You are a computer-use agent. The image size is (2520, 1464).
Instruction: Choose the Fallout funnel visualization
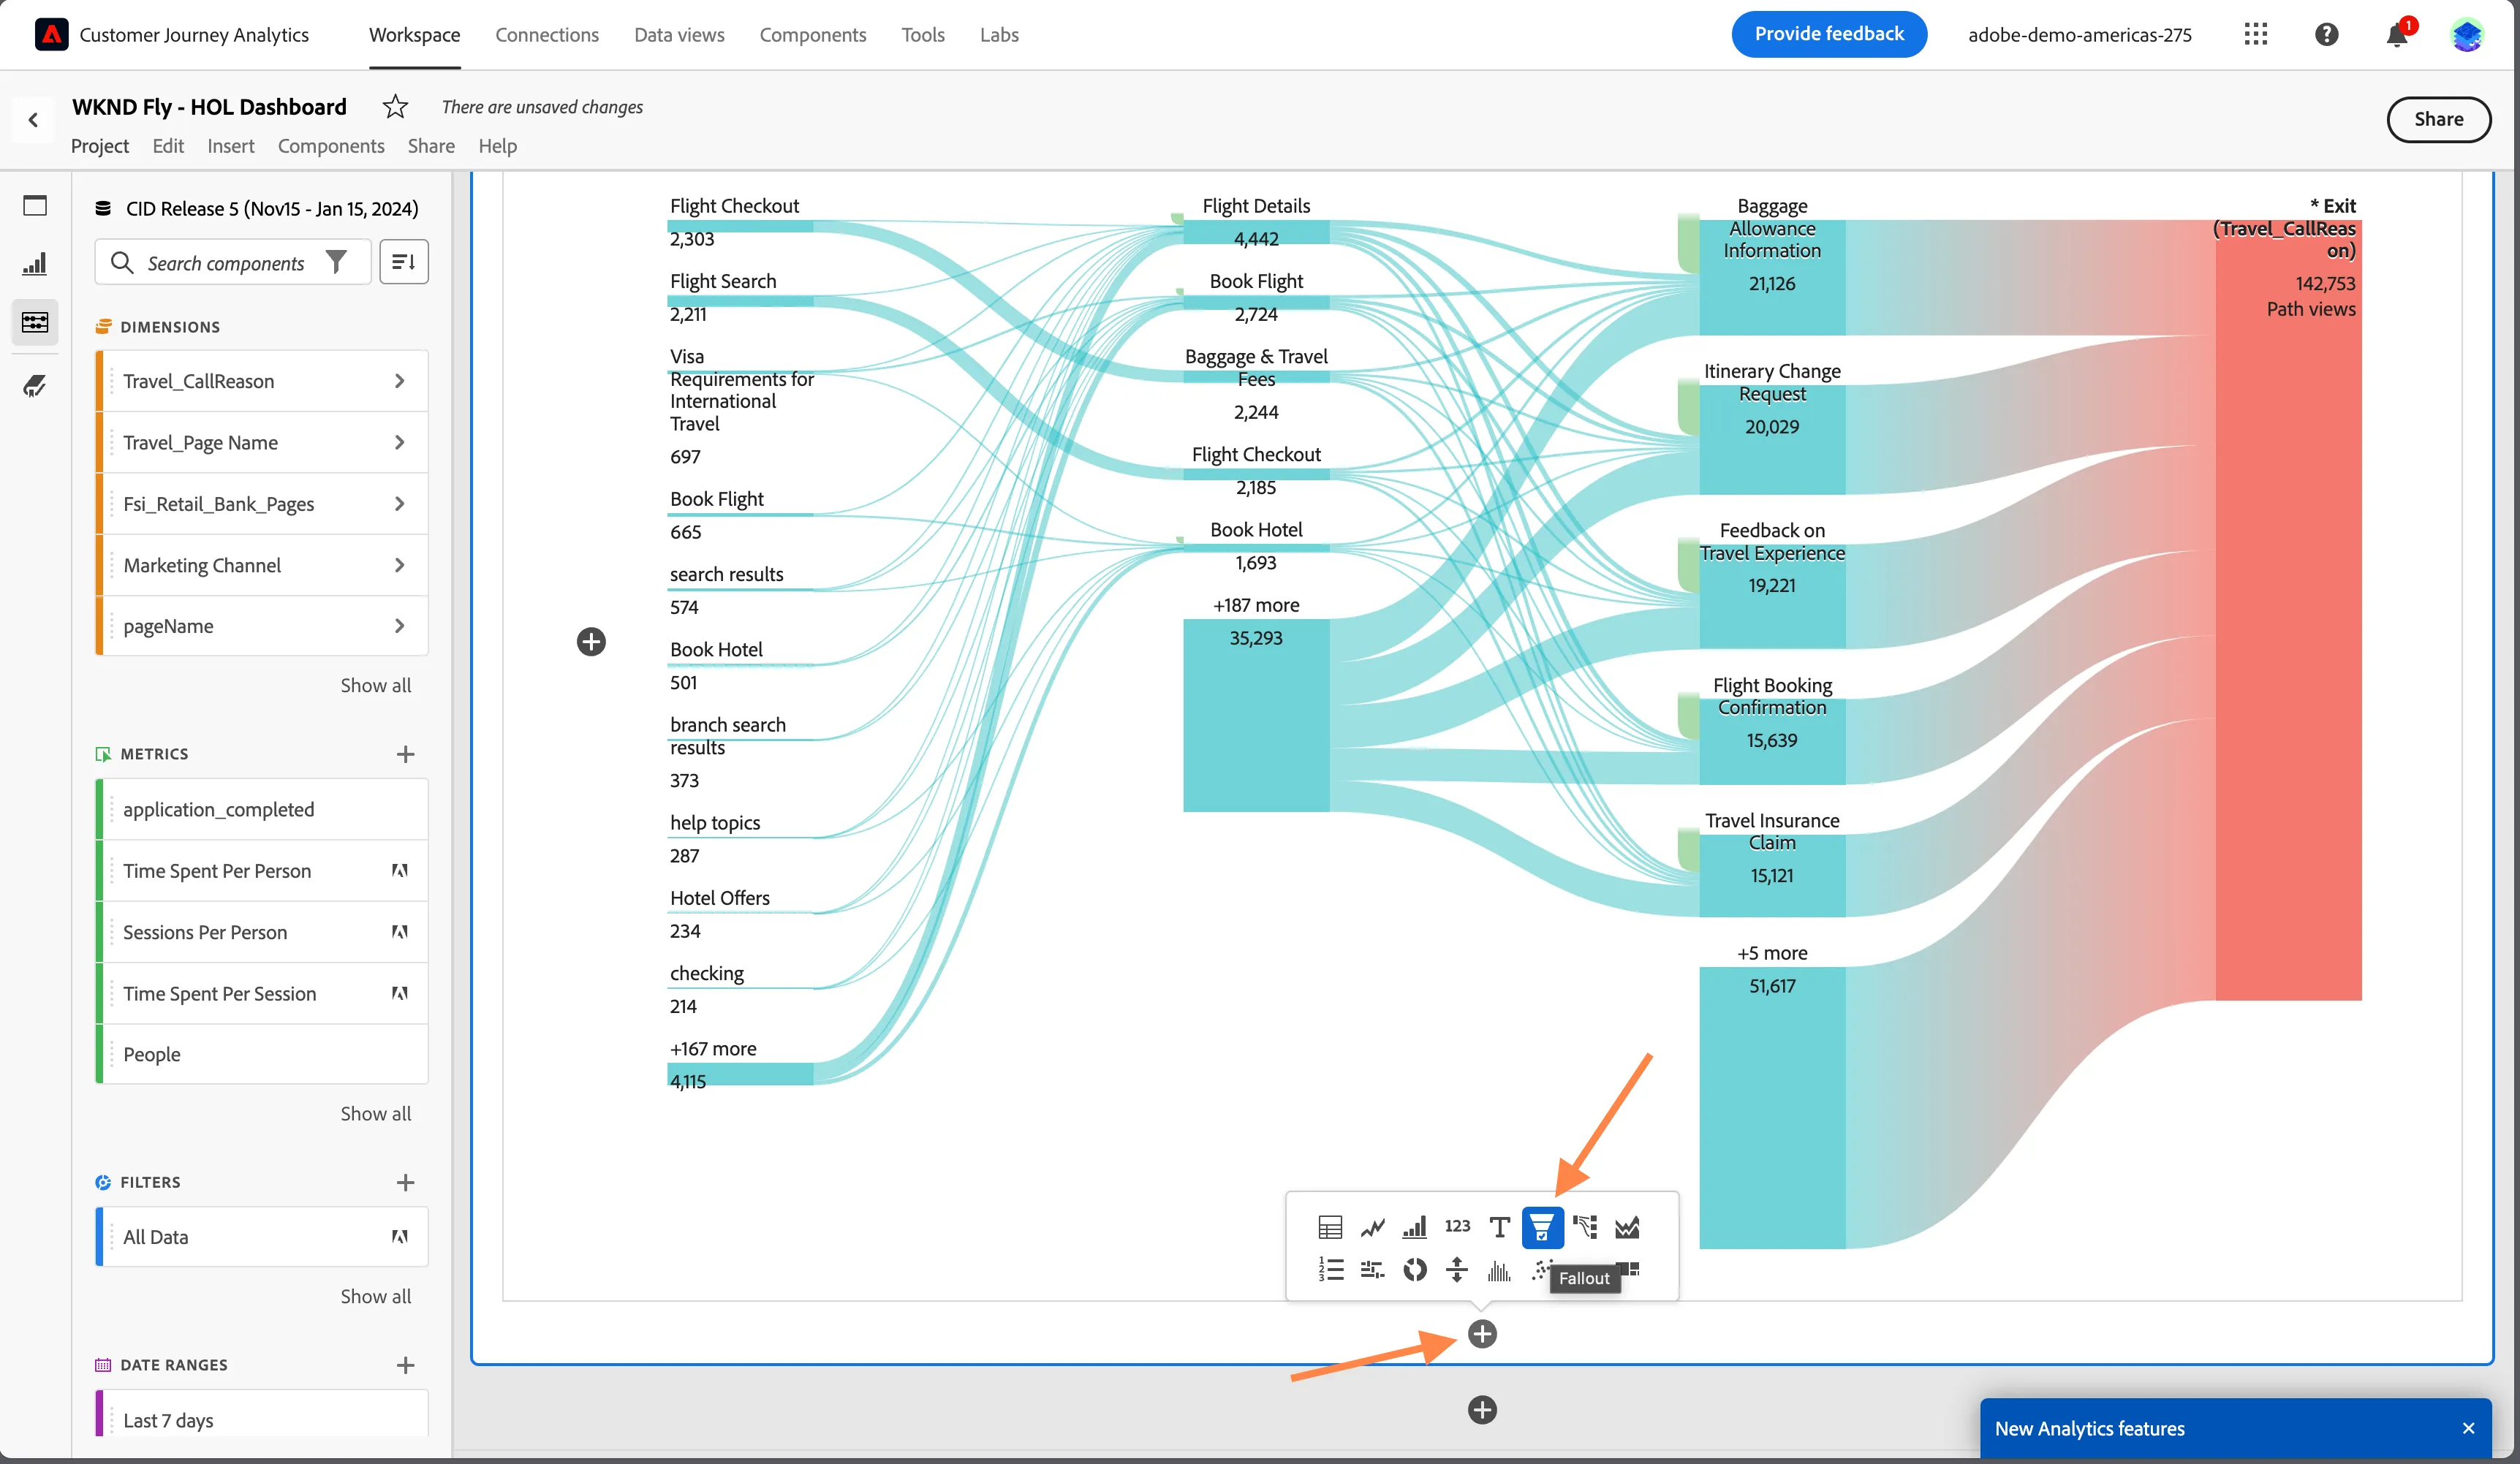pyautogui.click(x=1542, y=1227)
